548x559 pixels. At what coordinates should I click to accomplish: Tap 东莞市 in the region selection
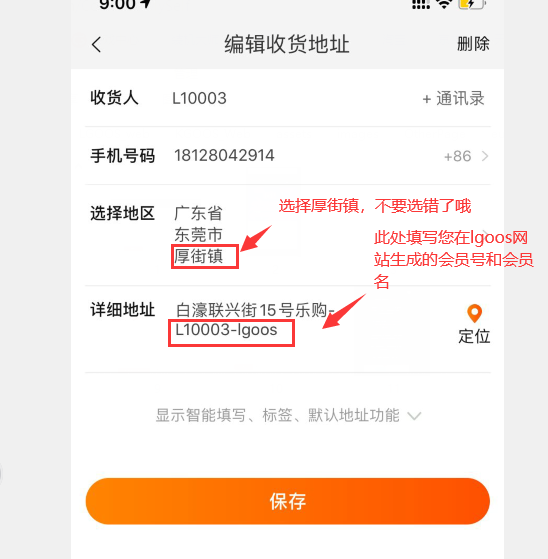click(198, 235)
